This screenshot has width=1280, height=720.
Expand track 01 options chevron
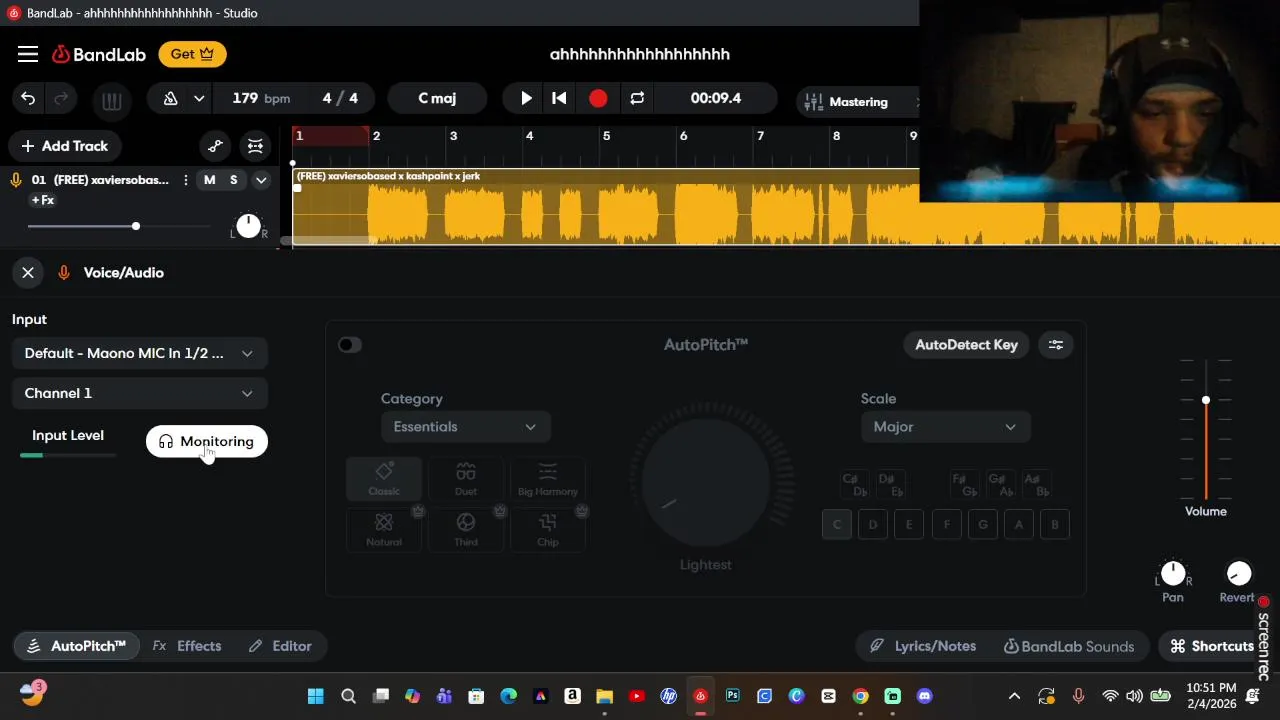click(x=261, y=180)
